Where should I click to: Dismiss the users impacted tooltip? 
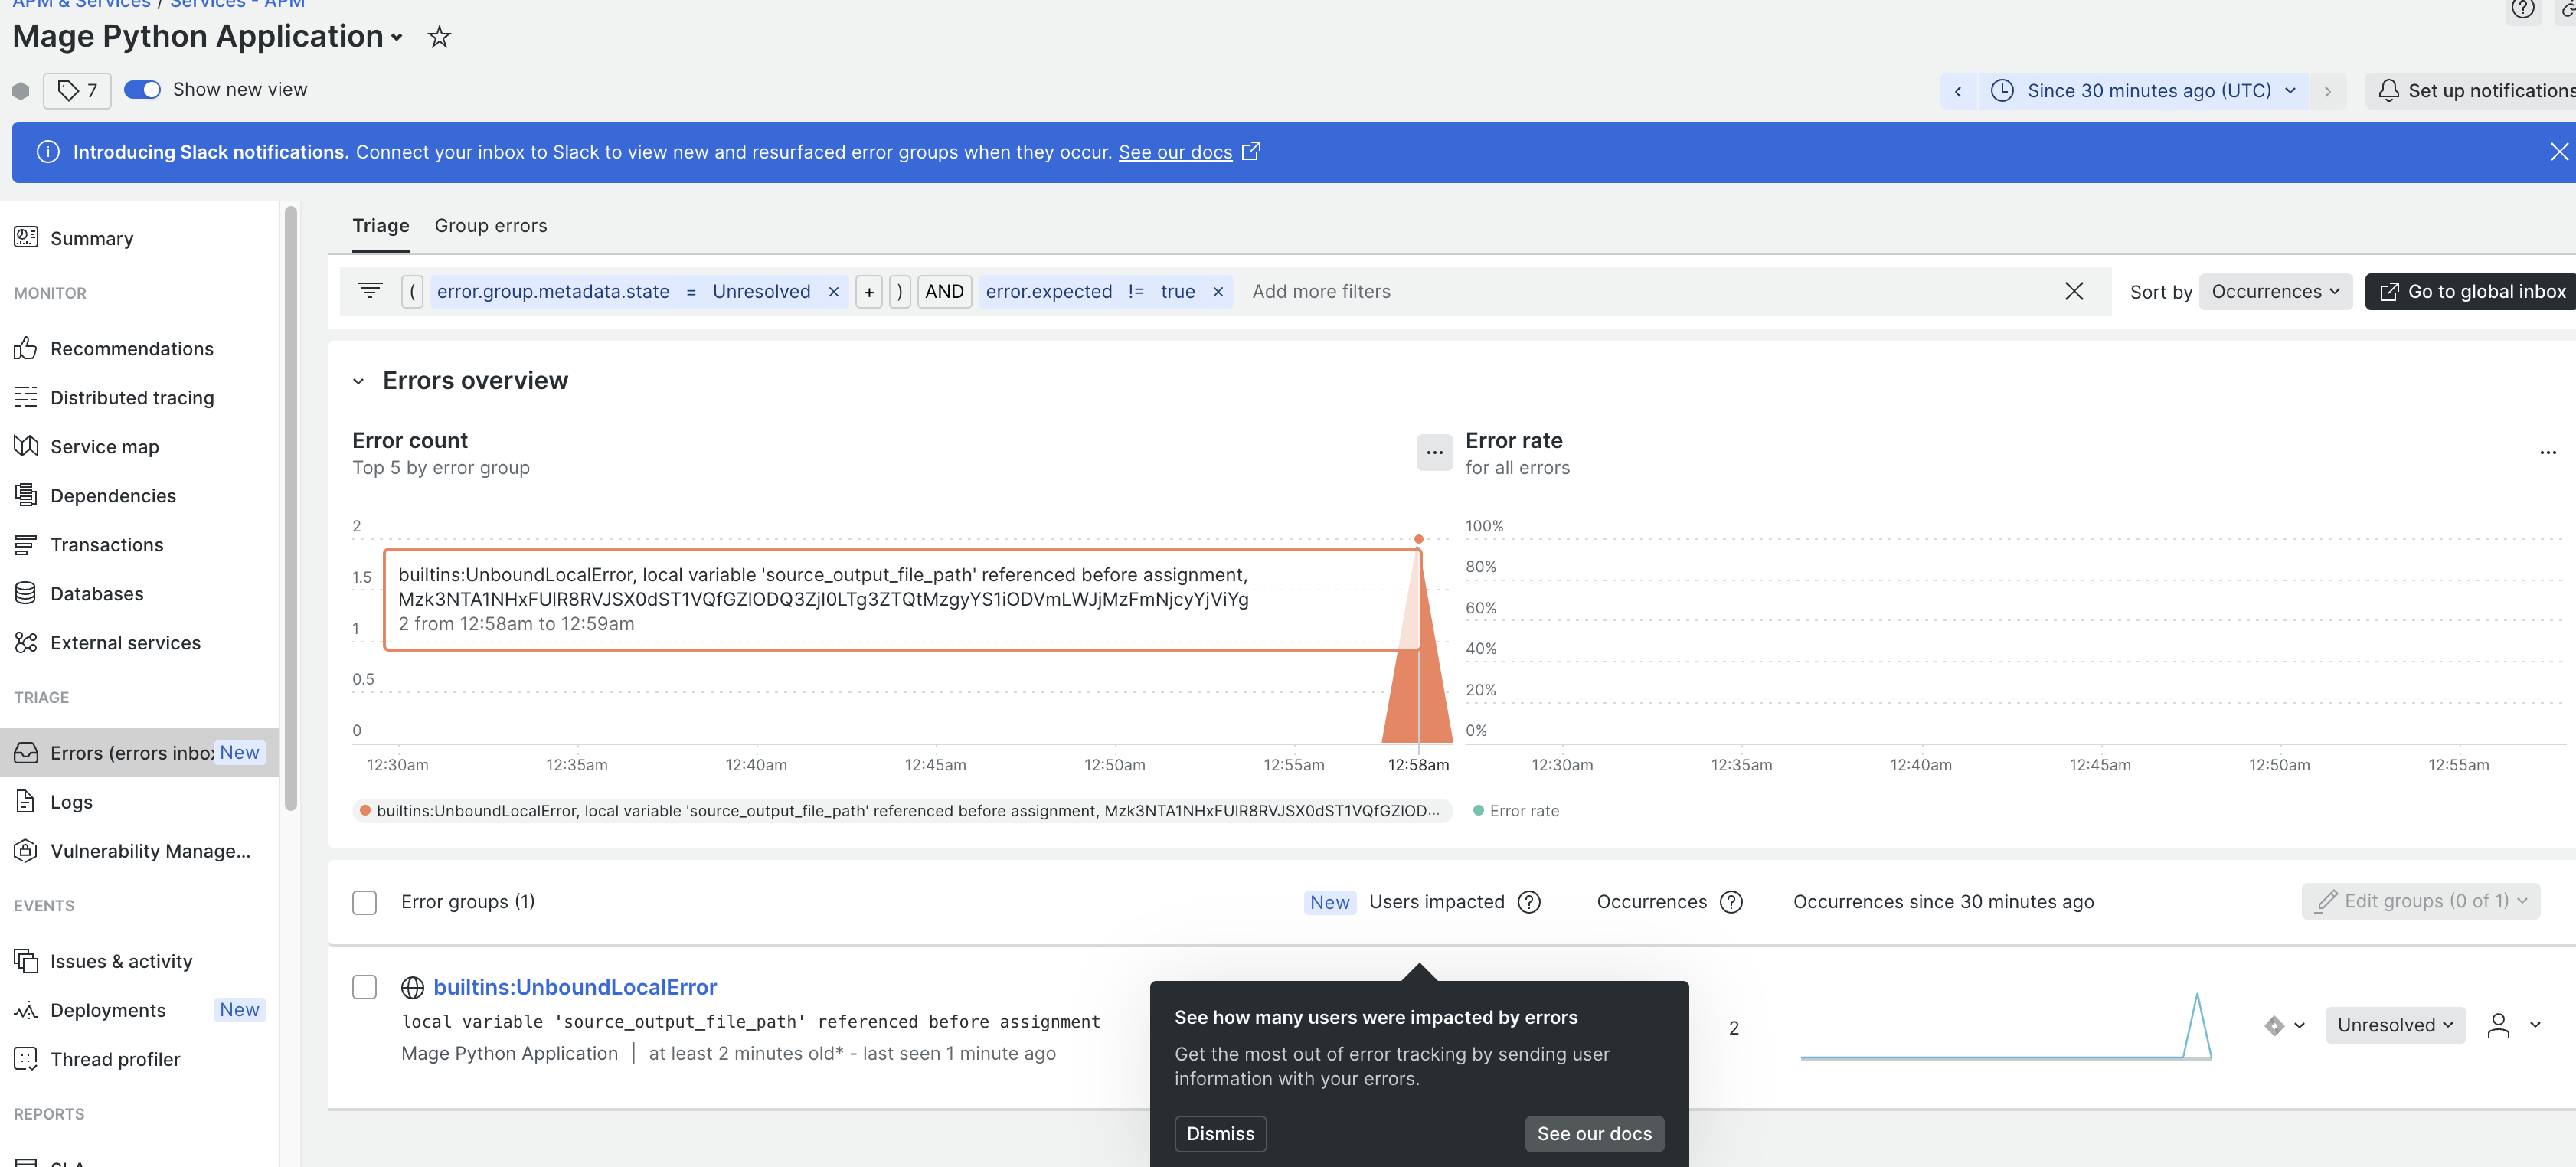(x=1220, y=1133)
